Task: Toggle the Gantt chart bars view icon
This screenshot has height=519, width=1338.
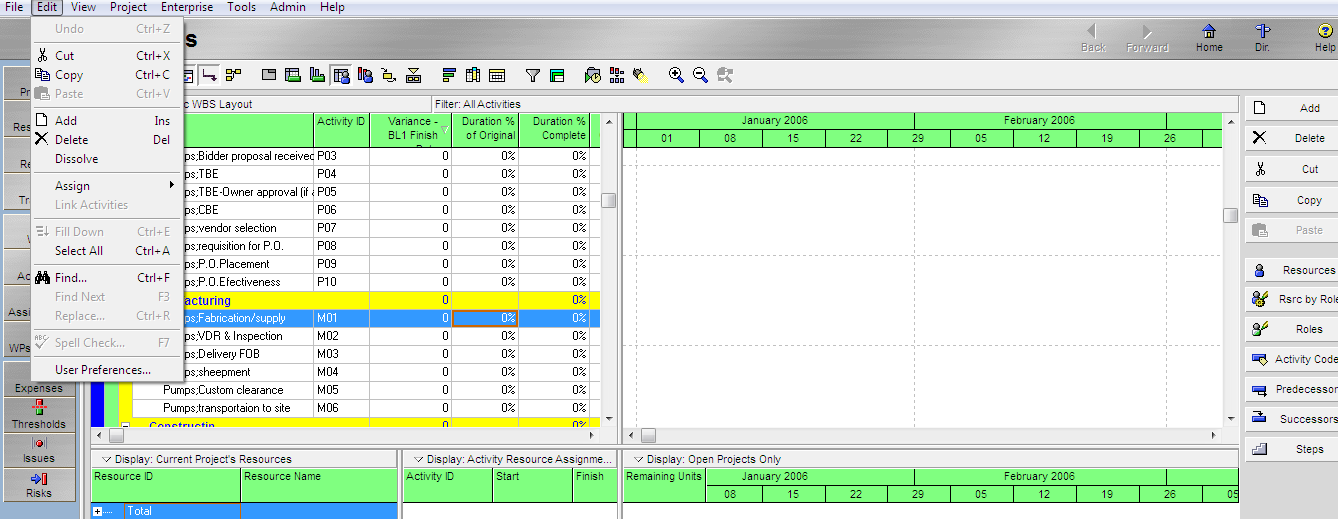Action: [x=292, y=75]
